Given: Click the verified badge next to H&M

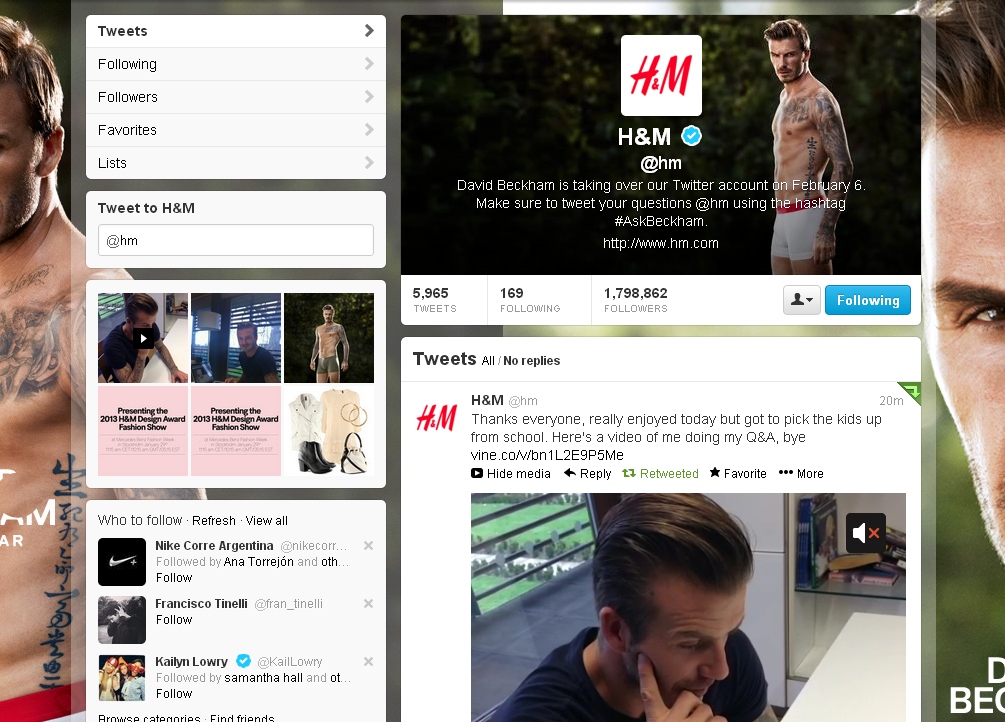Looking at the screenshot, I should tap(692, 136).
